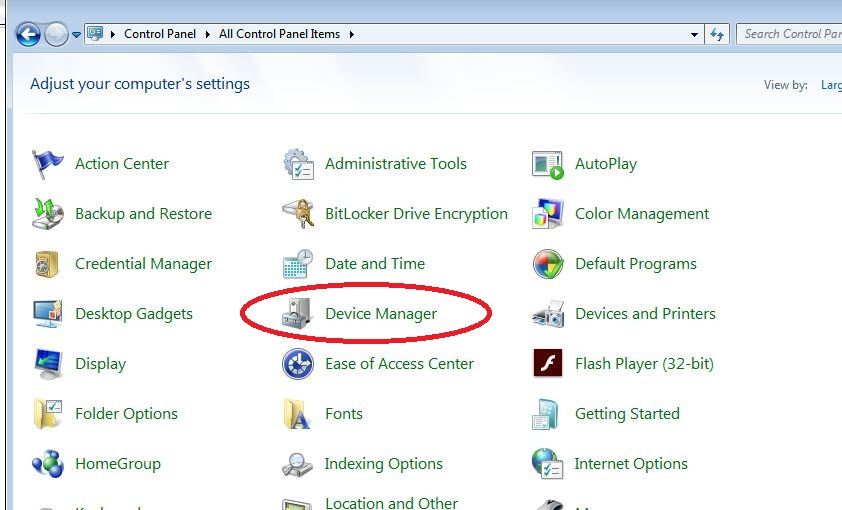Click the Ease of Access Center icon

coord(298,364)
